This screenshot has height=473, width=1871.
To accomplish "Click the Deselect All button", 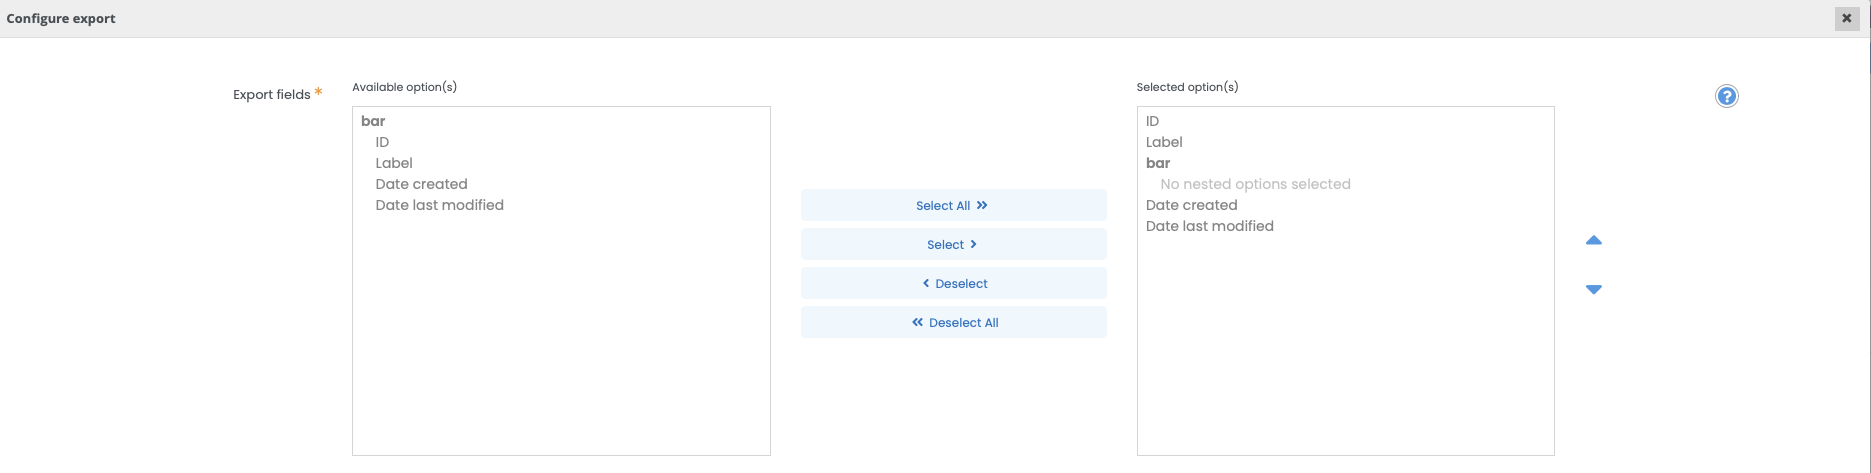I will pos(953,322).
